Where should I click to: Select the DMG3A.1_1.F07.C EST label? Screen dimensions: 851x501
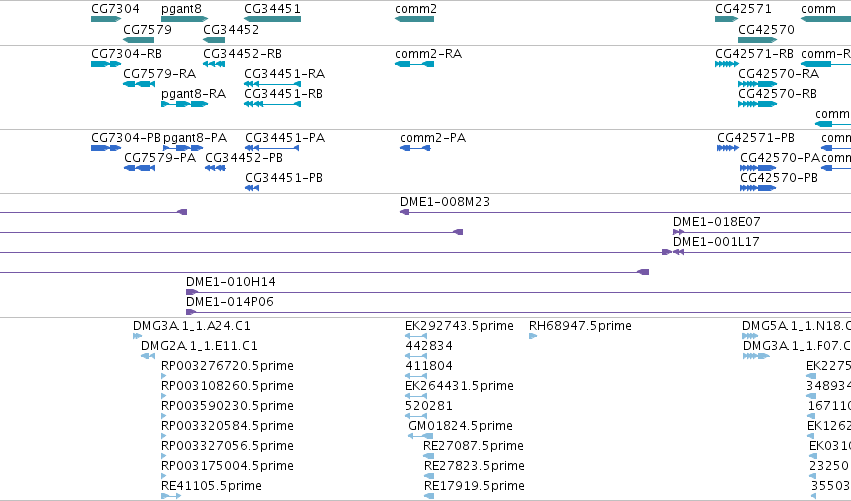coord(797,346)
